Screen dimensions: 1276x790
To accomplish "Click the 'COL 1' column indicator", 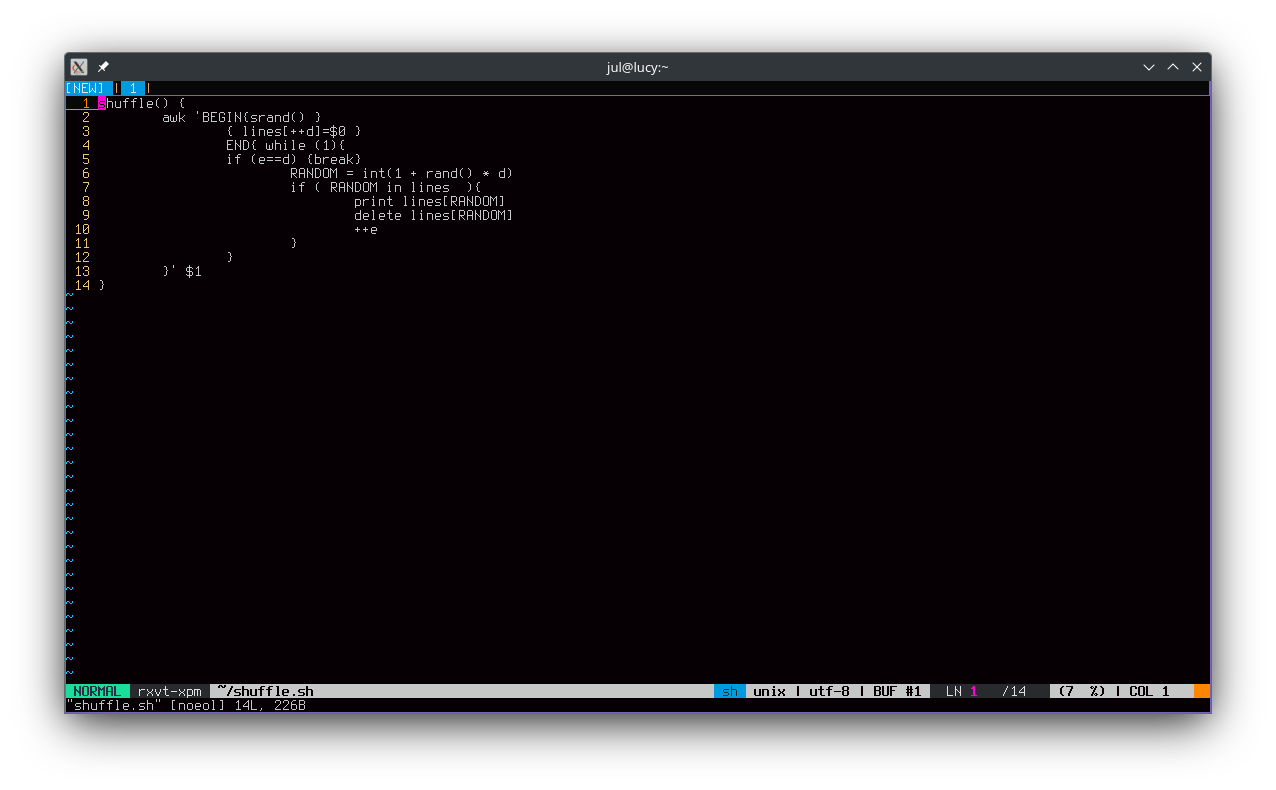I will click(1150, 691).
